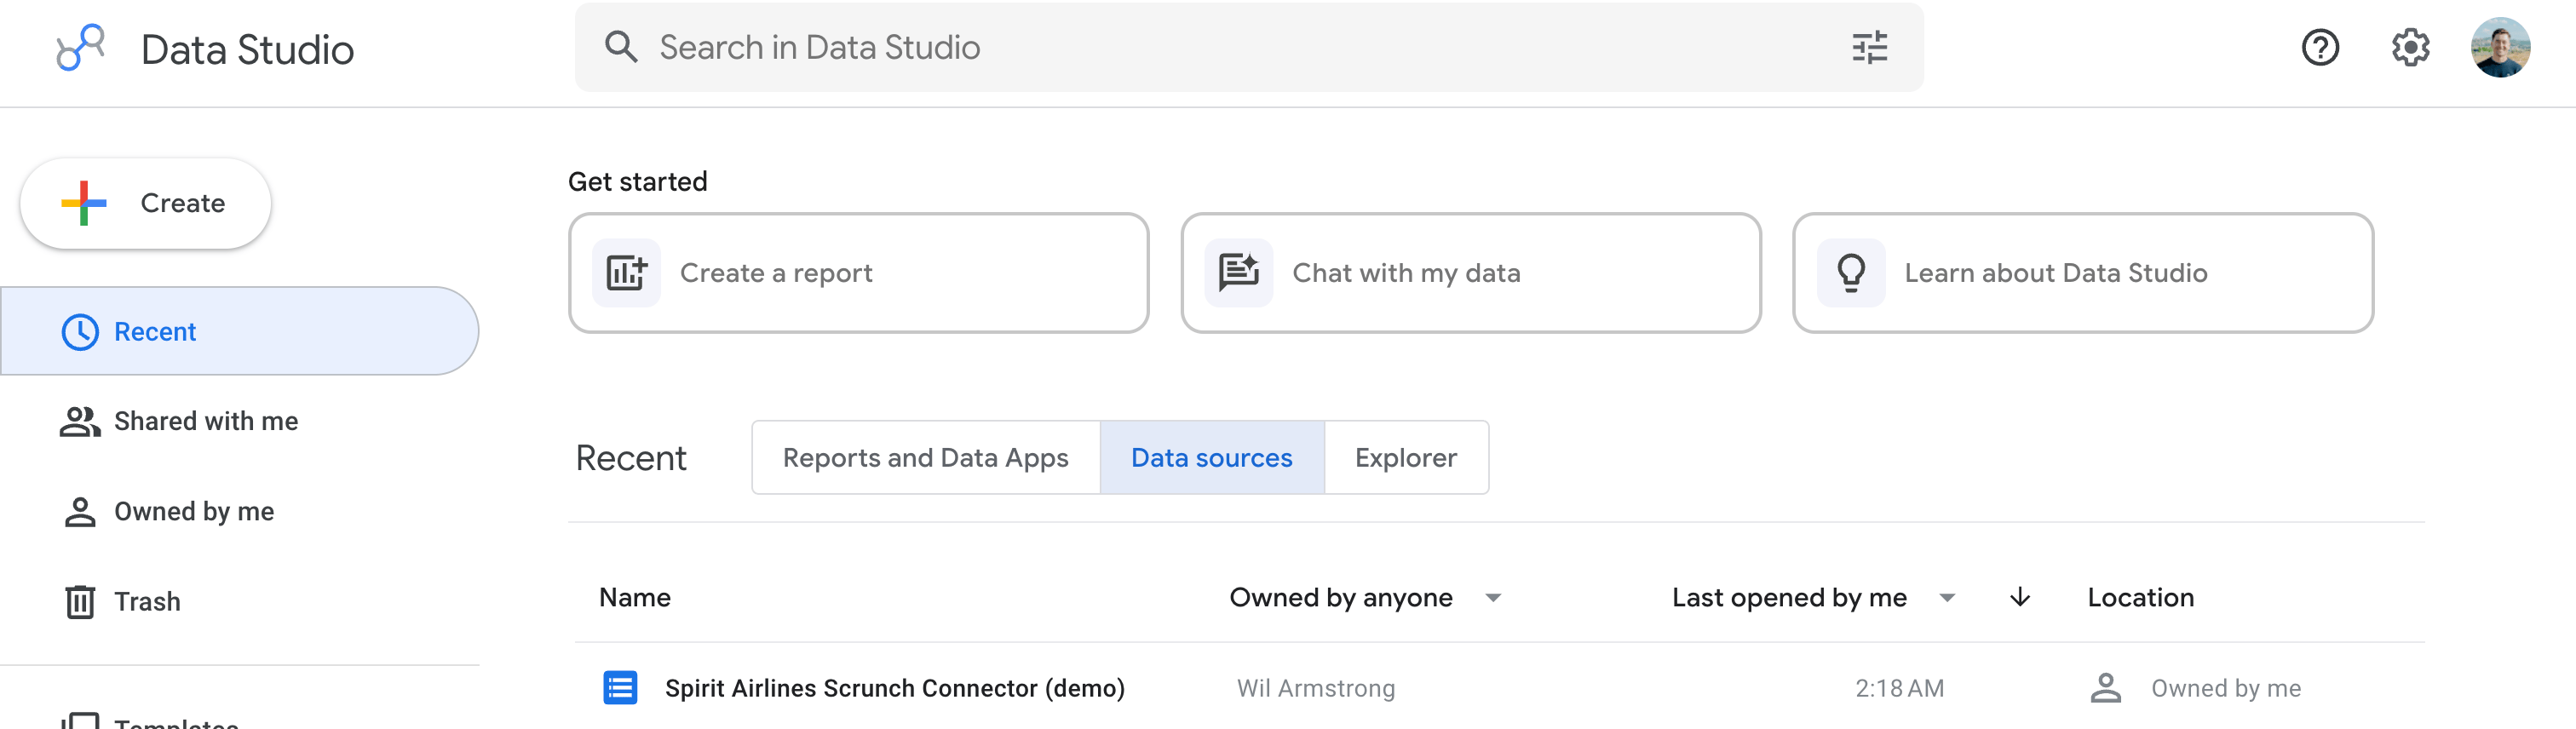Click the Create button
This screenshot has width=2576, height=729.
coord(146,203)
